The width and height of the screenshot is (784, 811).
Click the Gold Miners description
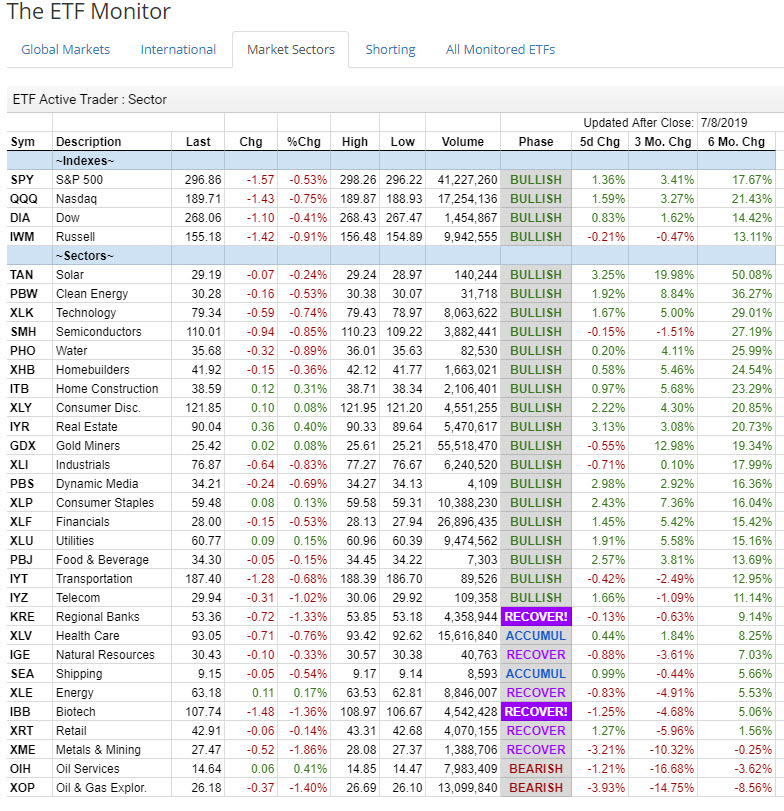(x=88, y=446)
